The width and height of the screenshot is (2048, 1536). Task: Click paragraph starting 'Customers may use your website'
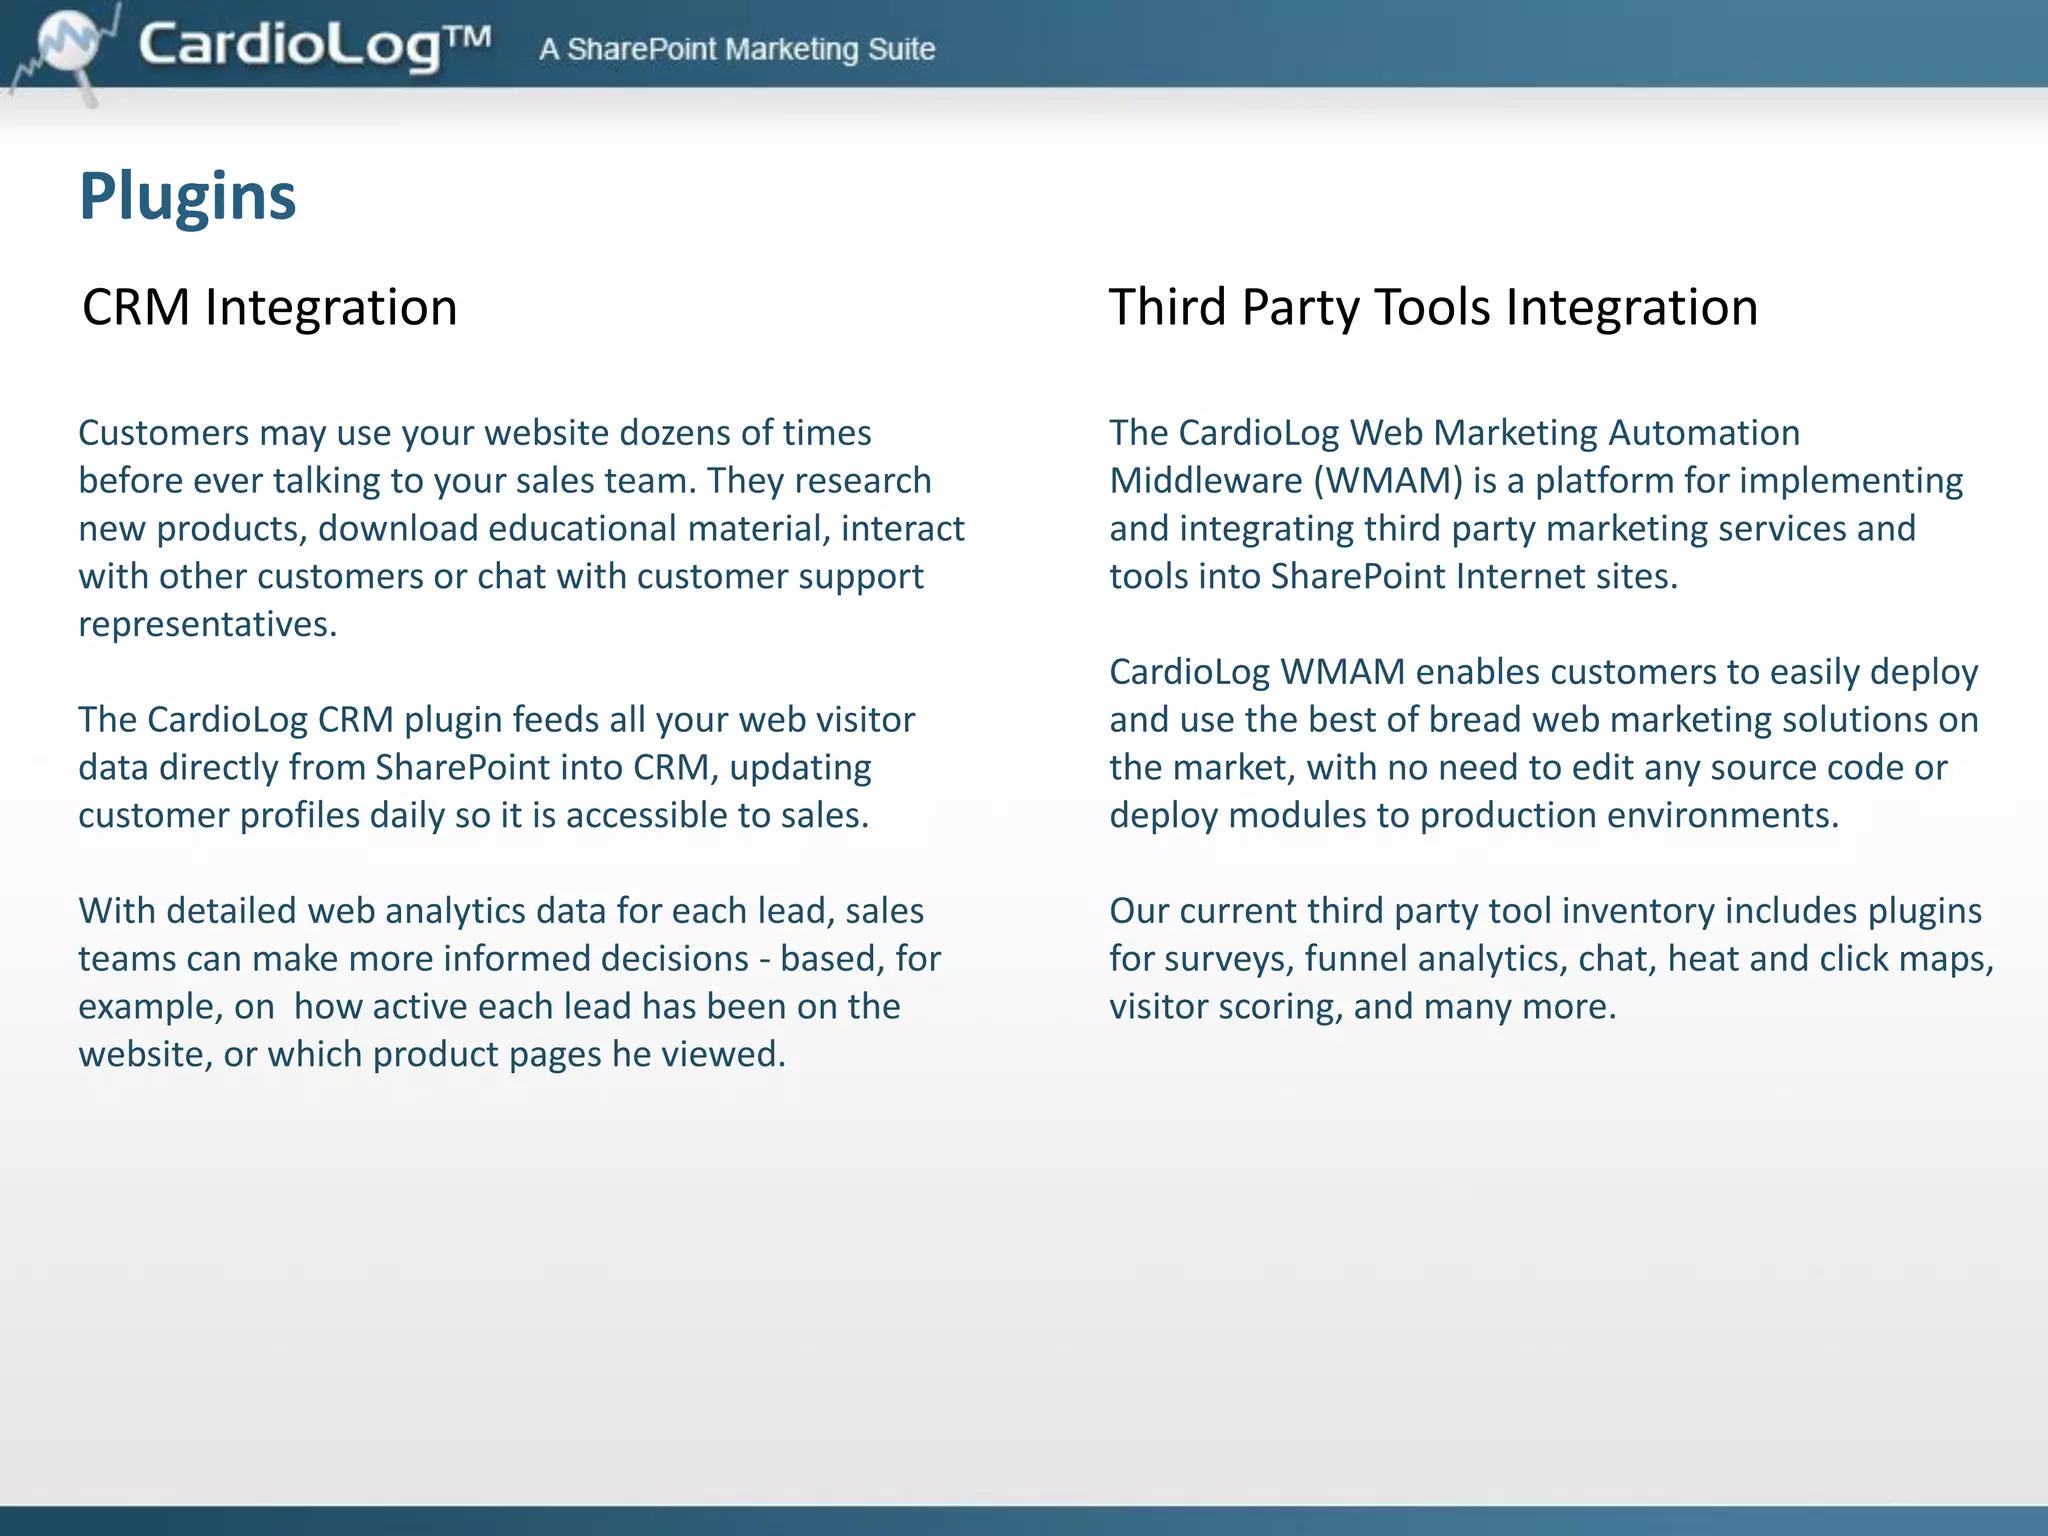[520, 528]
